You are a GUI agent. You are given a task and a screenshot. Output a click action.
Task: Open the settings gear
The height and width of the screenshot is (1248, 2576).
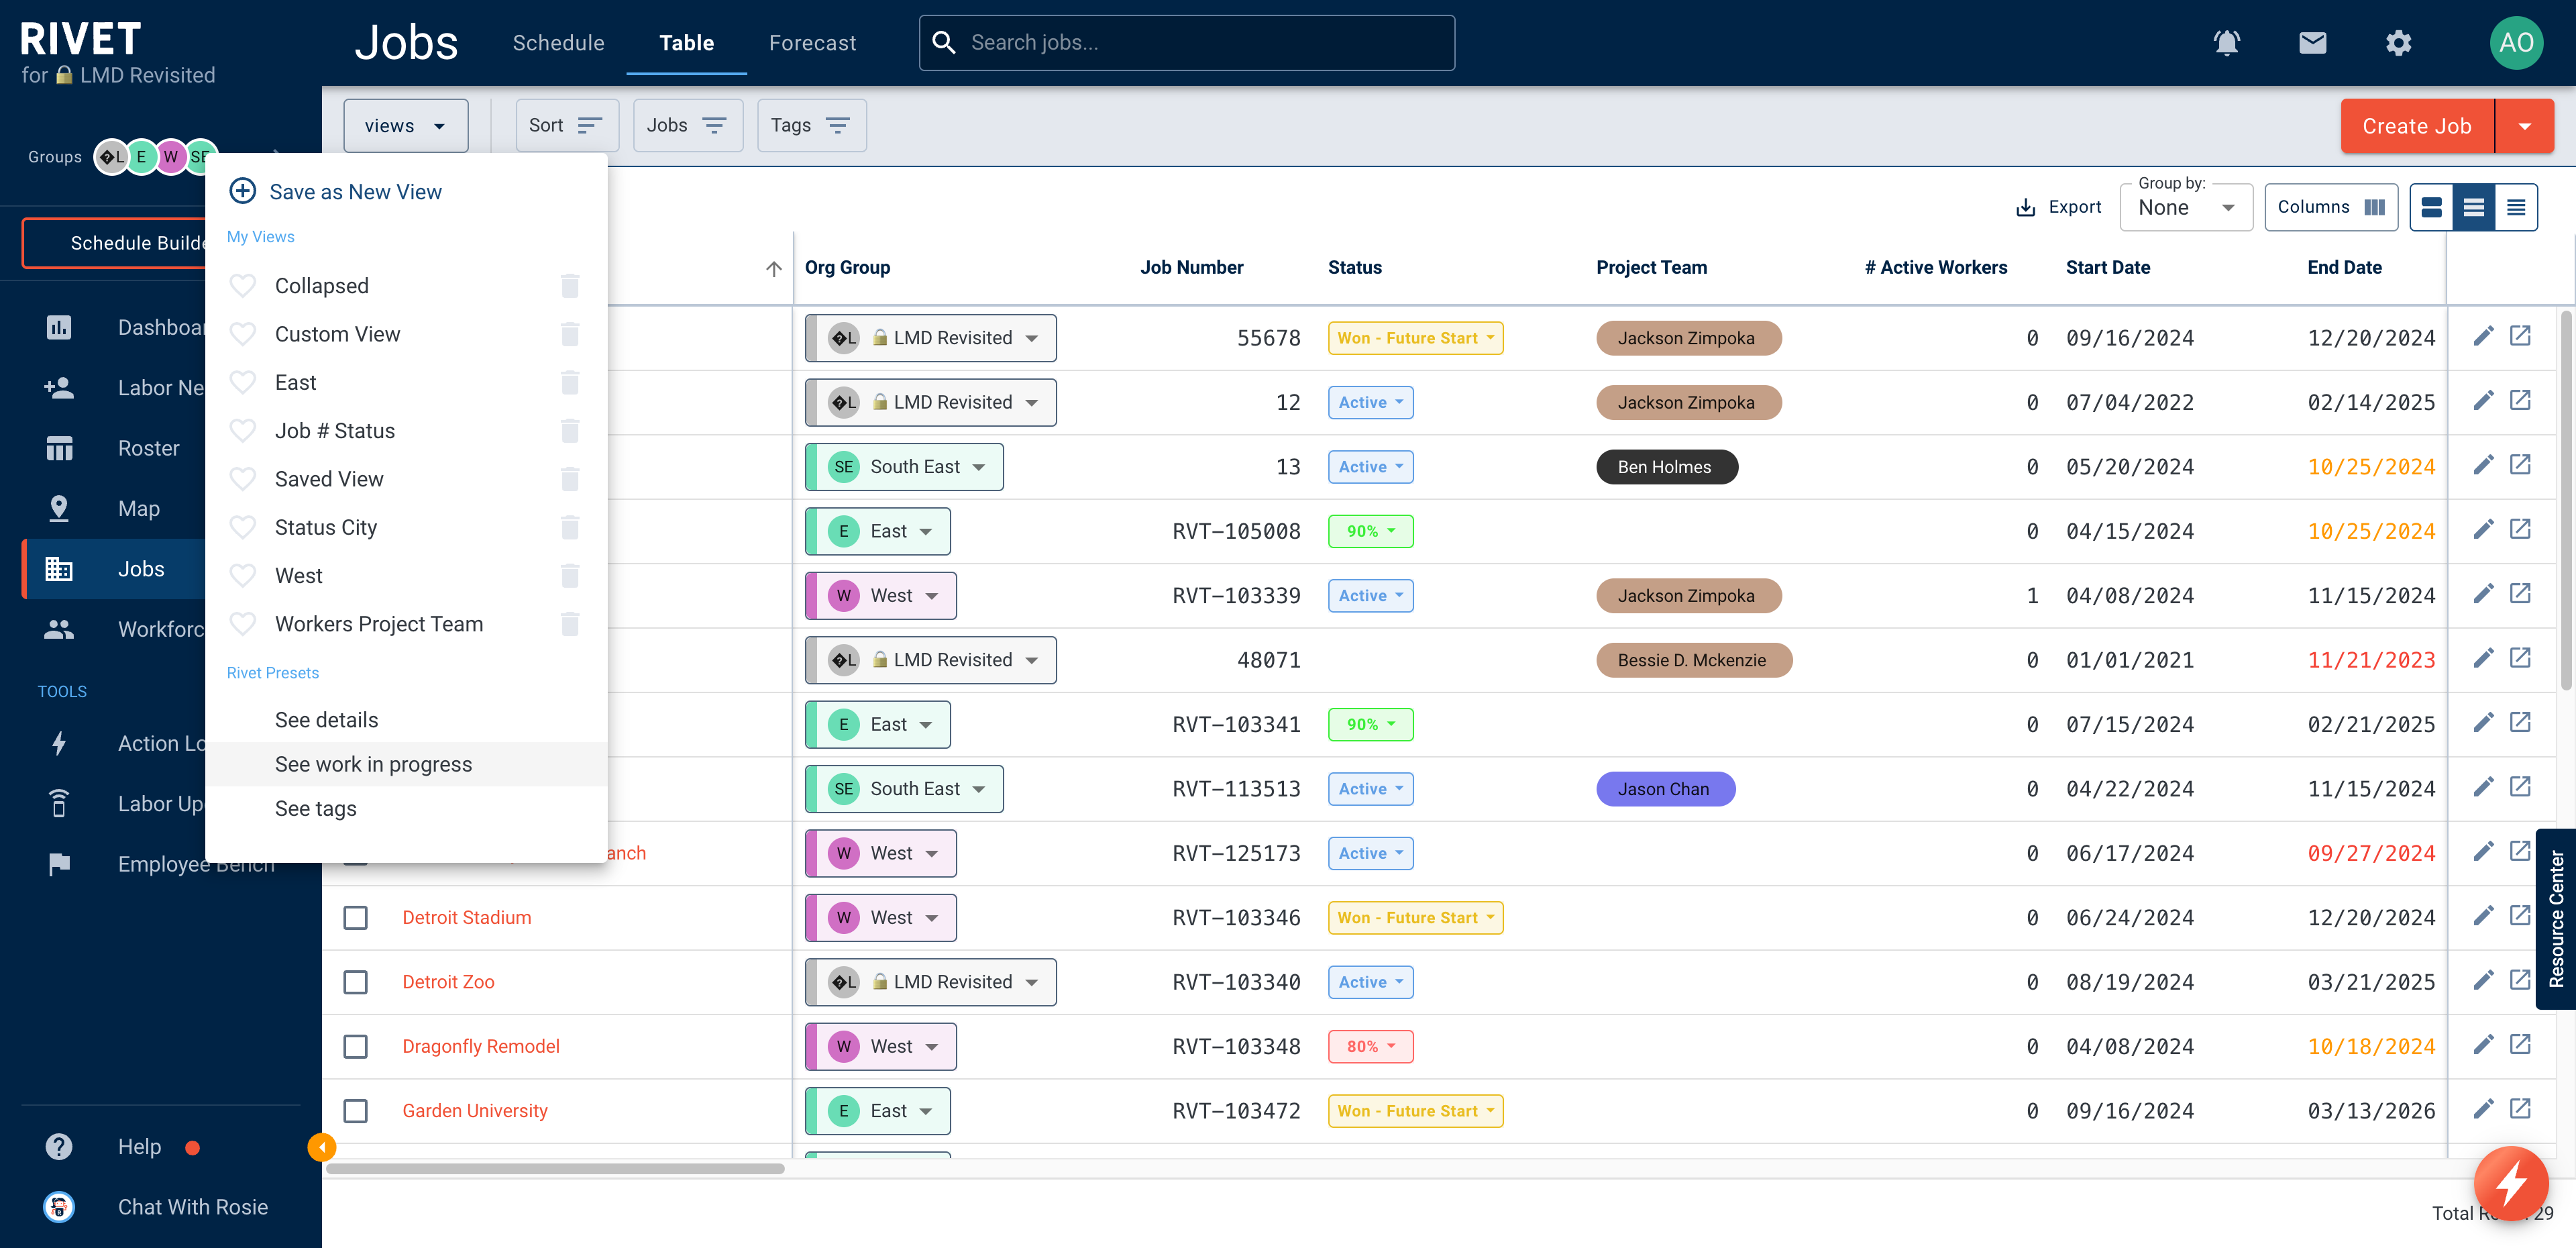coord(2398,43)
